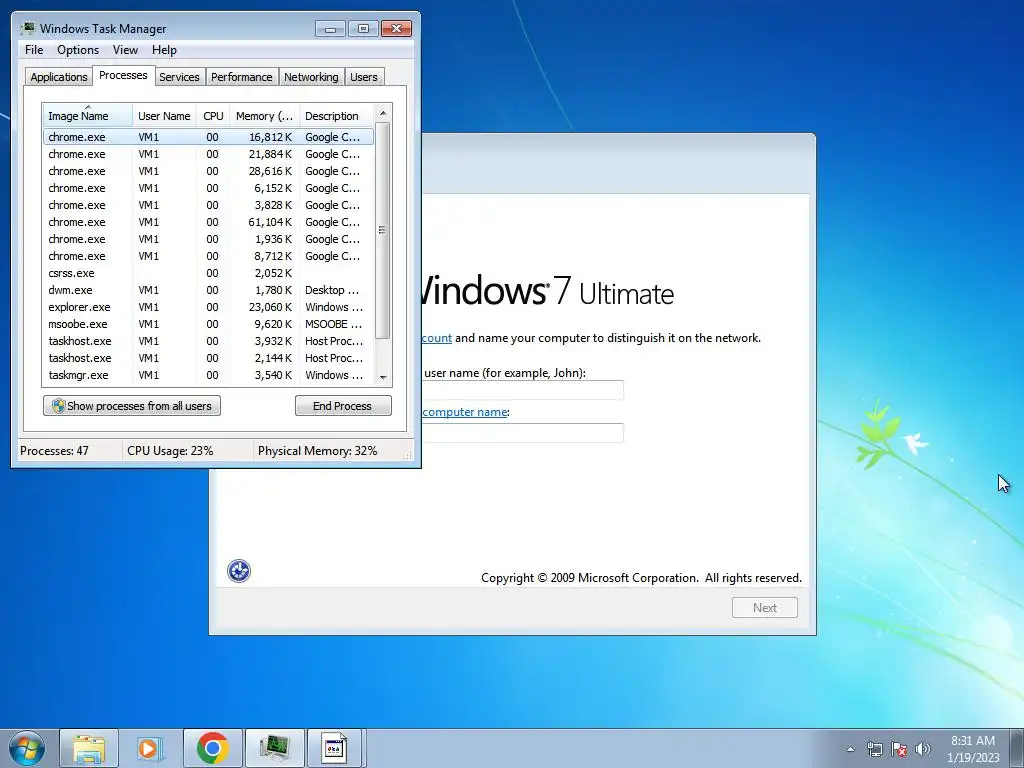The image size is (1024, 768).
Task: Open the volume speaker tray icon
Action: coord(923,749)
